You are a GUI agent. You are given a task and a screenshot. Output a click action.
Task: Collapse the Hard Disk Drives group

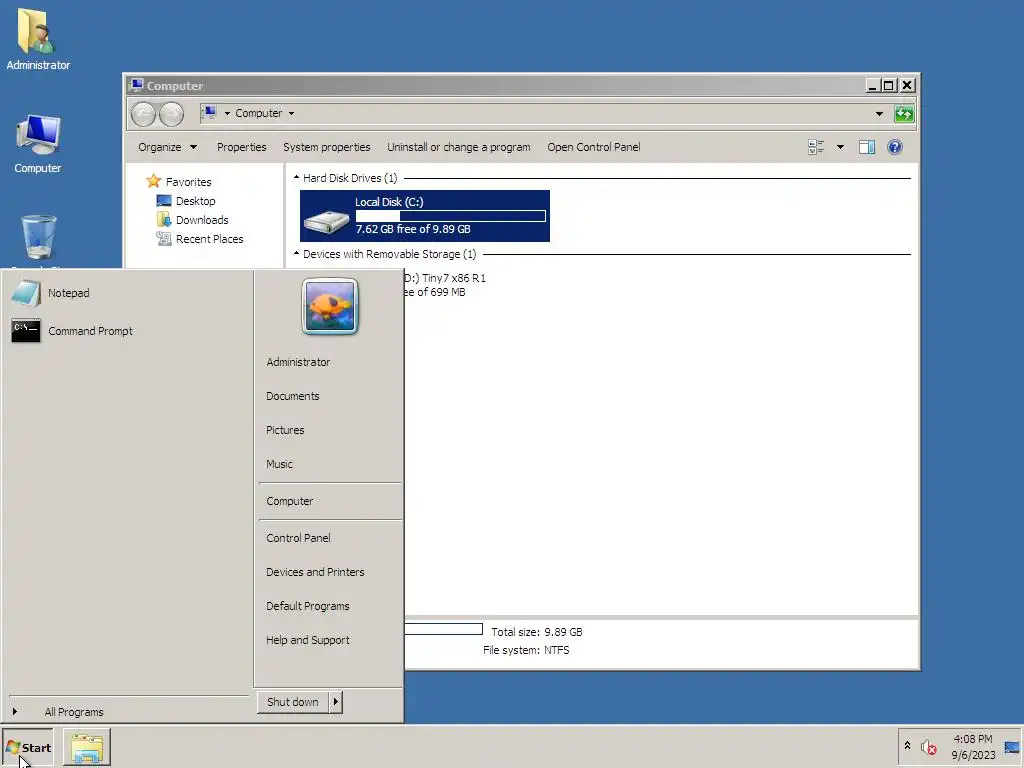pos(296,178)
